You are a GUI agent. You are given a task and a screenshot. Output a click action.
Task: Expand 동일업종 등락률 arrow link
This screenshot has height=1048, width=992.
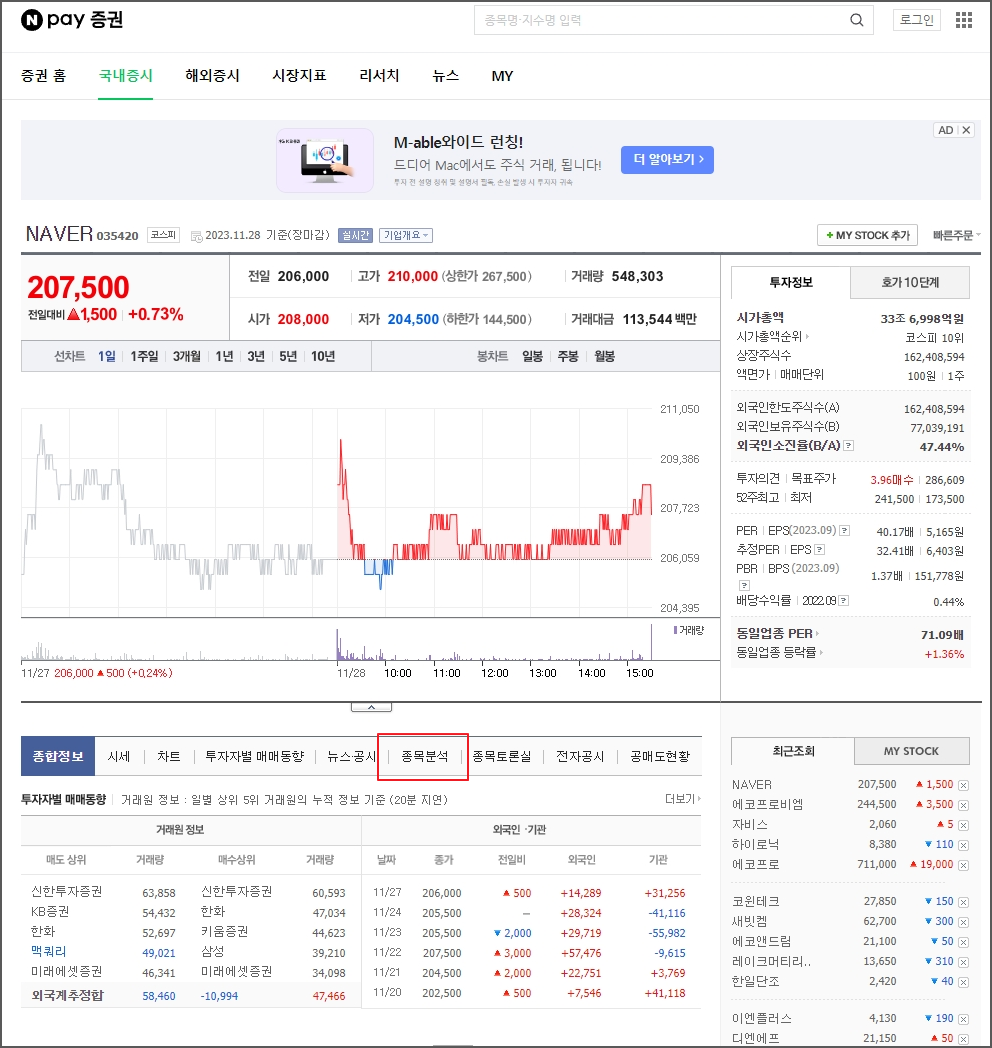tap(779, 653)
